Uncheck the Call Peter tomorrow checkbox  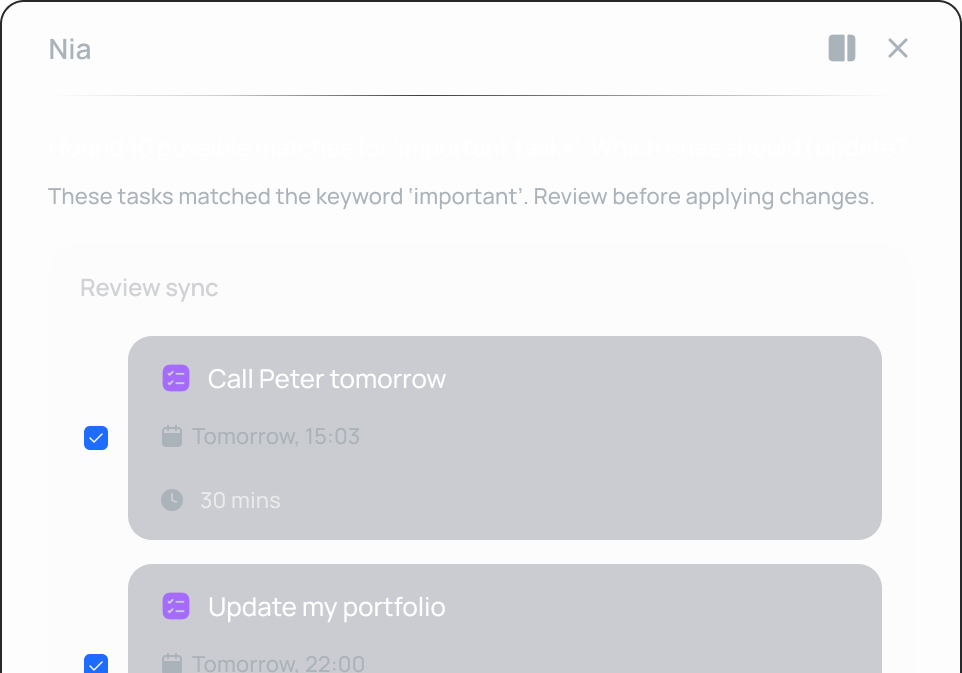pos(96,438)
